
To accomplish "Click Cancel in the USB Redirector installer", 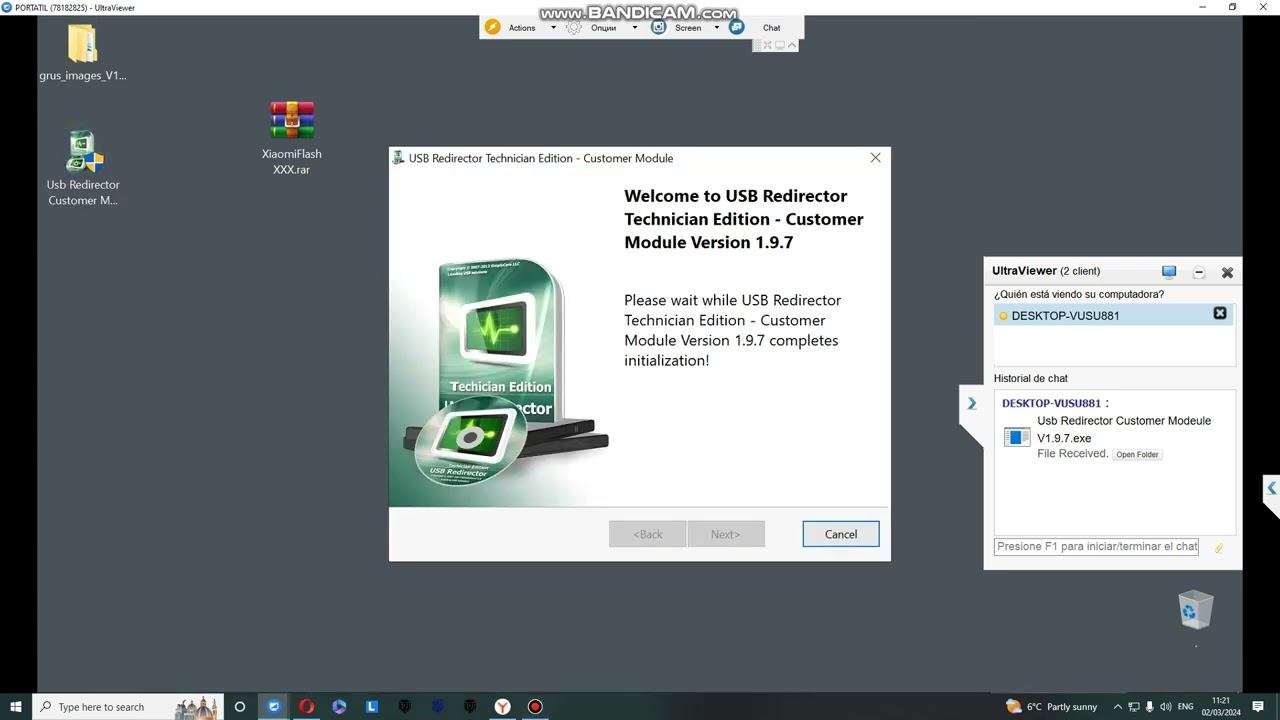I will coord(841,534).
